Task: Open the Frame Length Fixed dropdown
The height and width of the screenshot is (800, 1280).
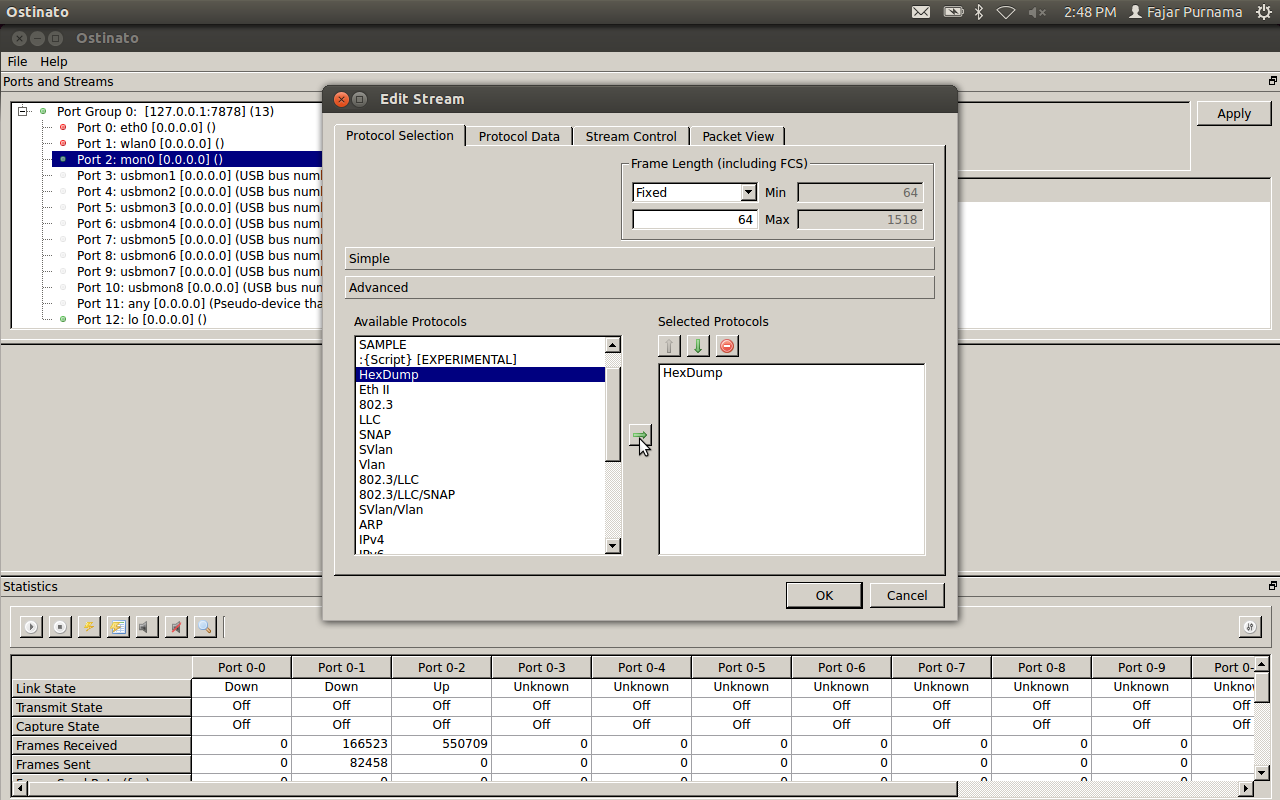Action: click(x=695, y=192)
